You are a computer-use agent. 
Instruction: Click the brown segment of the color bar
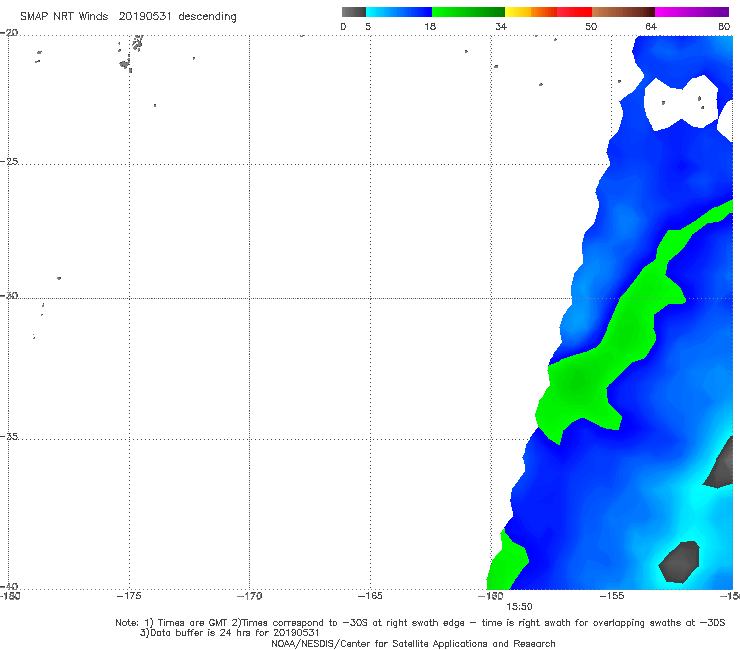623,12
